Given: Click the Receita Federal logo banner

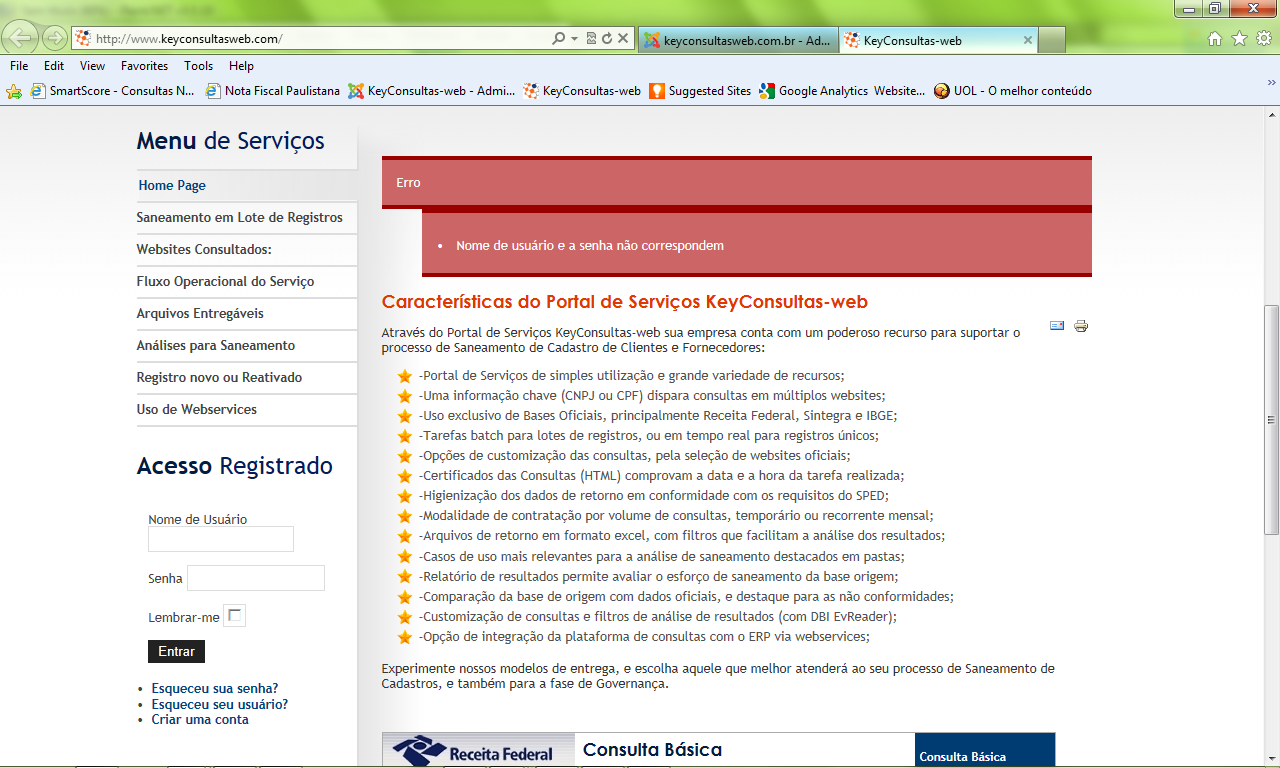Looking at the screenshot, I should [479, 750].
